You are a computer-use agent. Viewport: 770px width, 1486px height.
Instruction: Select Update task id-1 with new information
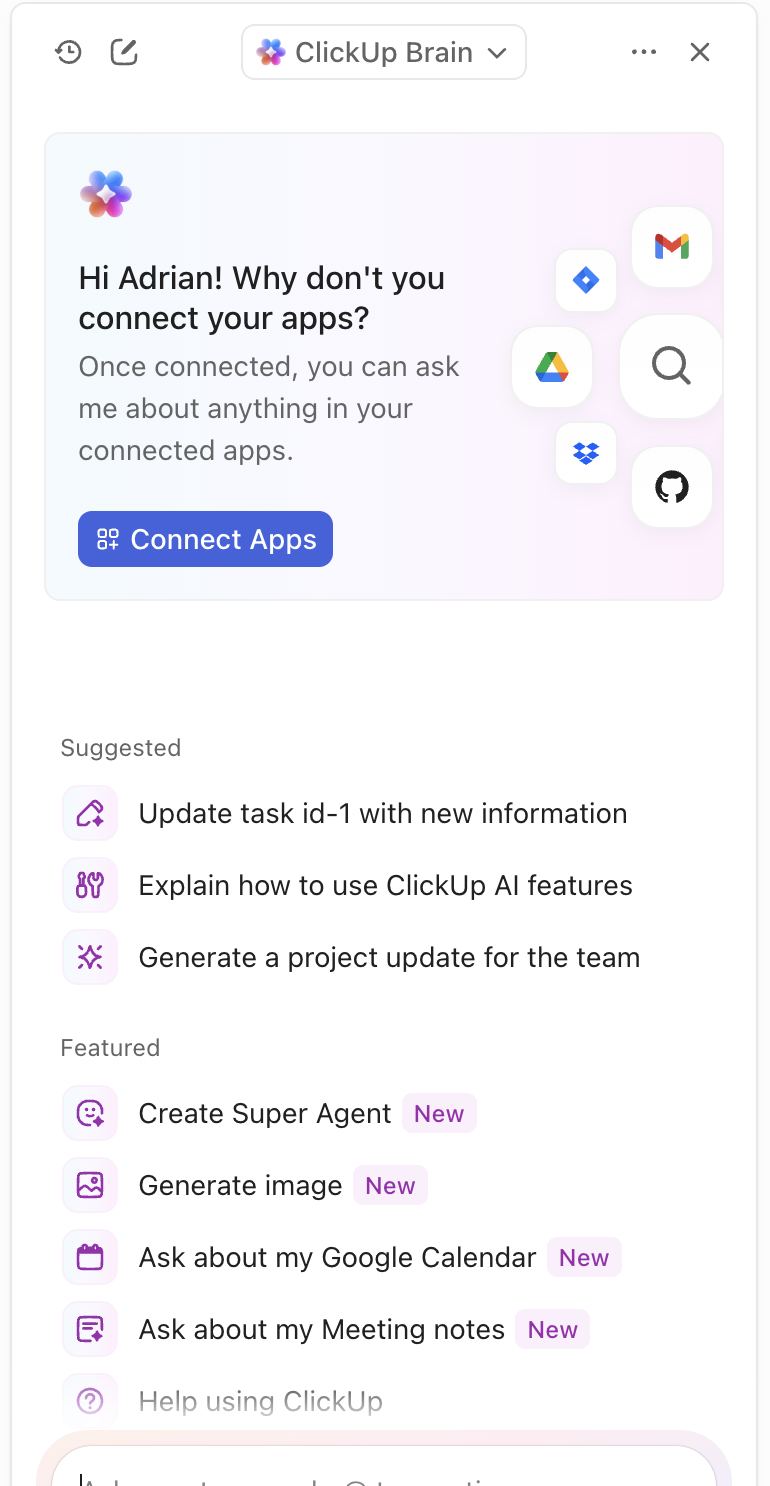click(382, 813)
